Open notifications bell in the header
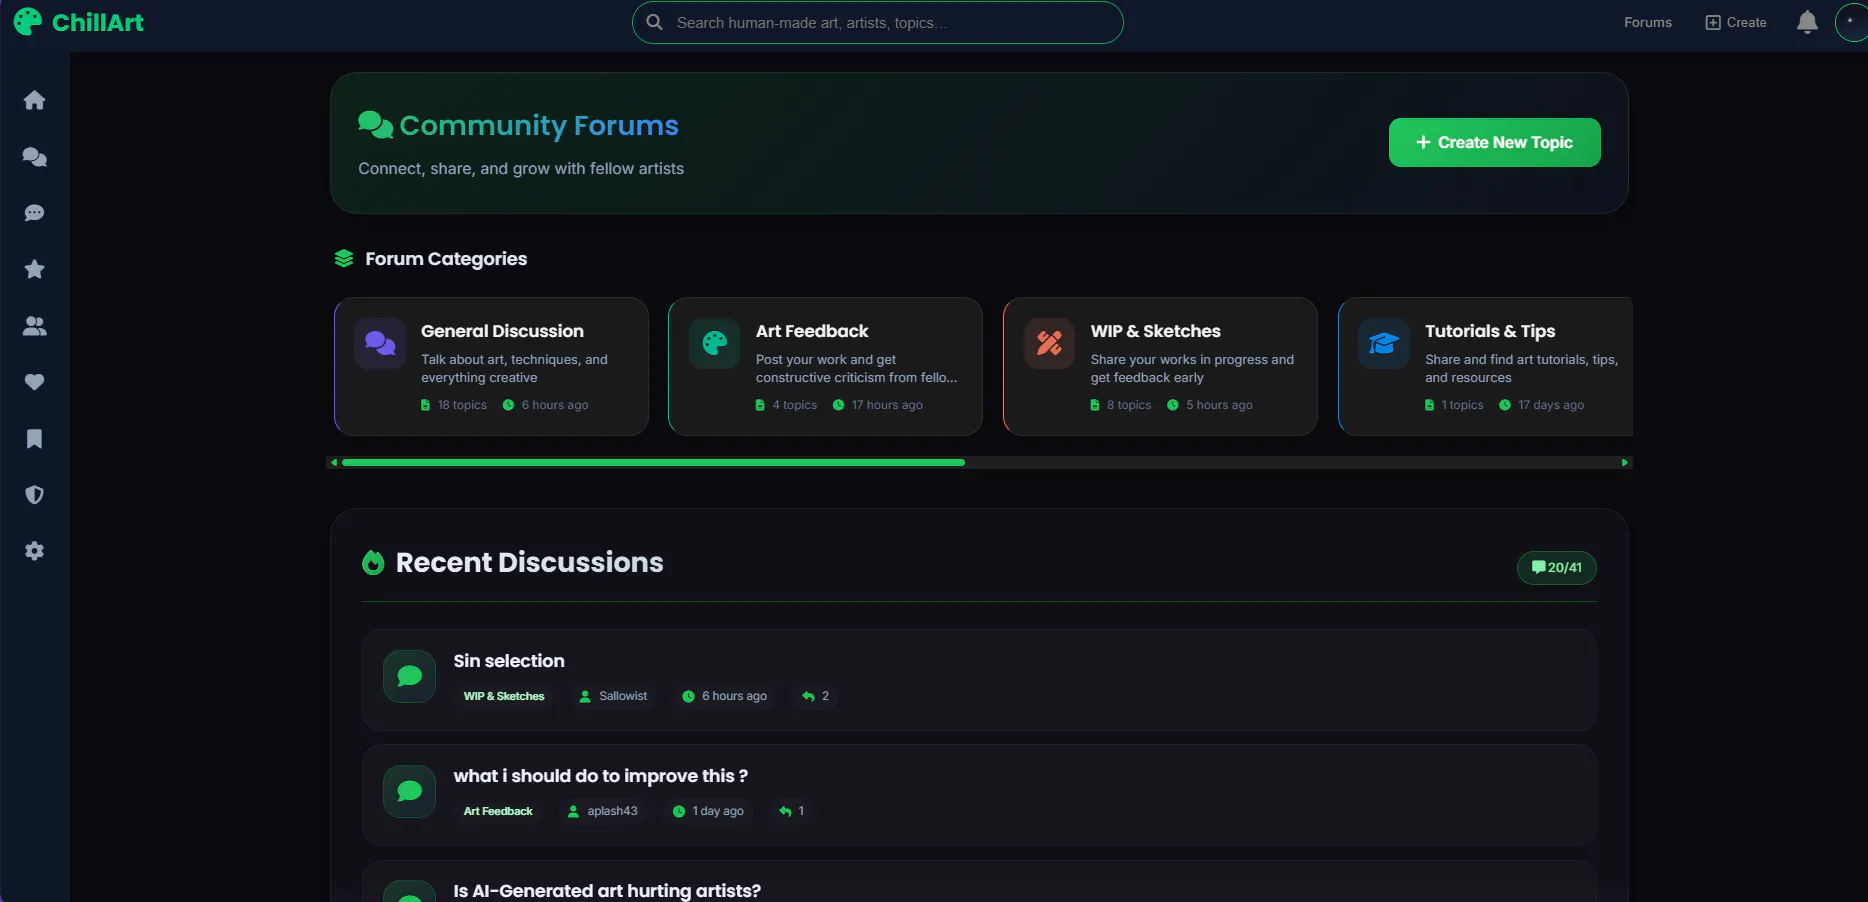1868x902 pixels. click(x=1807, y=22)
